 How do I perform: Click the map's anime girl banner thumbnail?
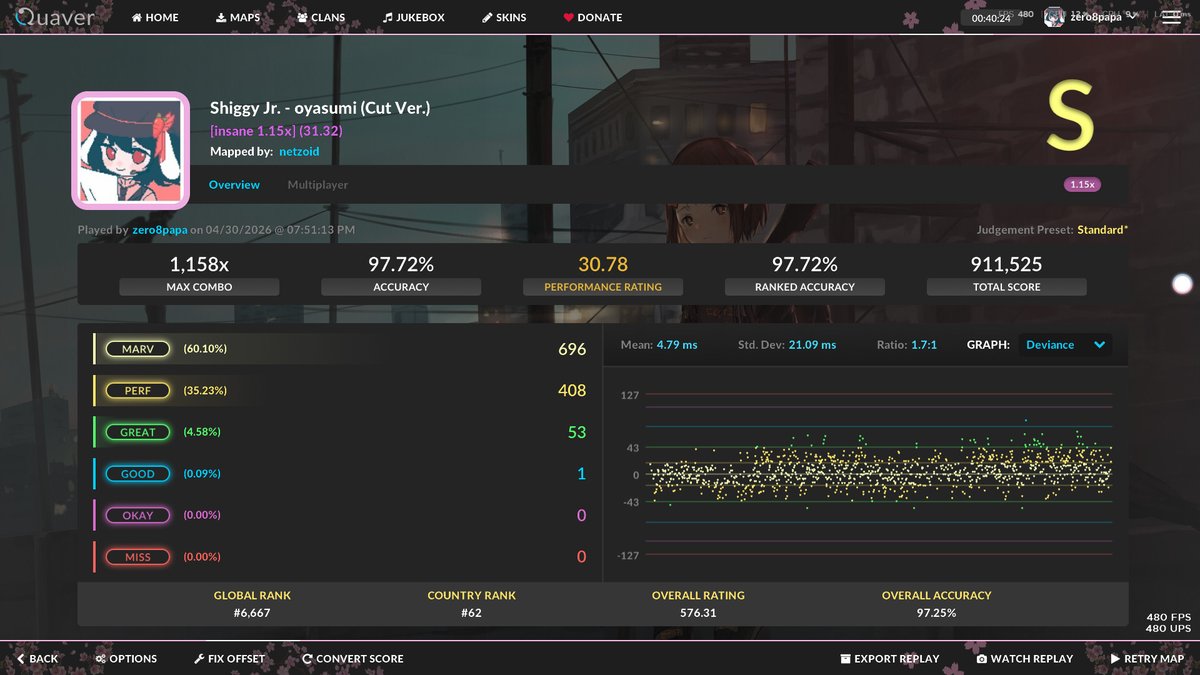tap(130, 150)
